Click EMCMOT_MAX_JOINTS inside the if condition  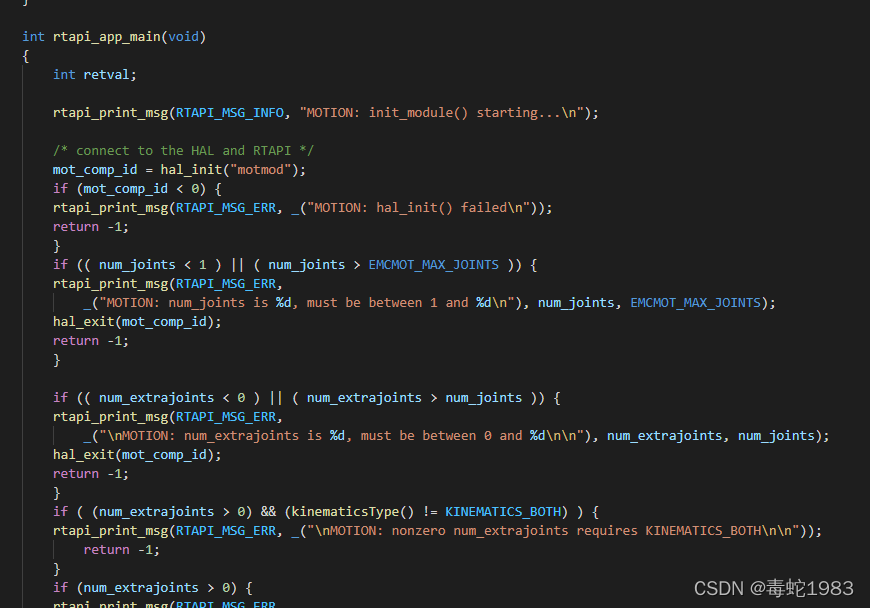[433, 265]
